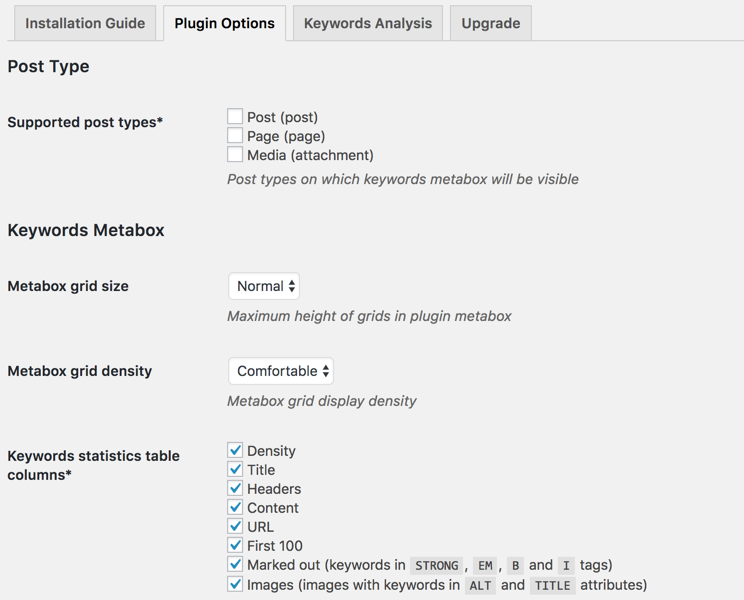Disable the Title column checkbox
The width and height of the screenshot is (744, 600).
(x=235, y=470)
